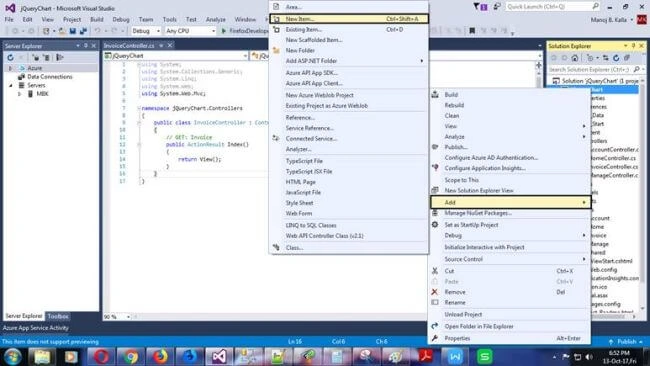Select JavaScript File in submenu
Viewport: 650px width, 366px height.
[349, 192]
